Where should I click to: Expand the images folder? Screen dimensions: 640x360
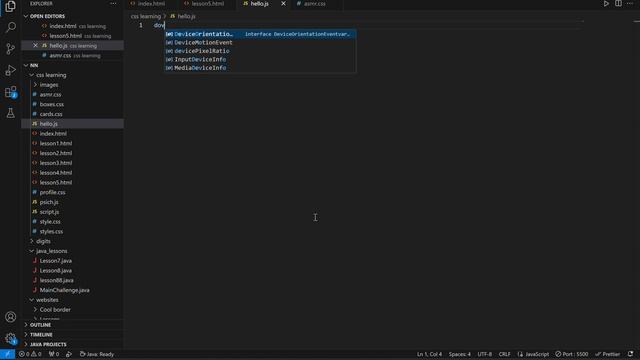coord(49,84)
